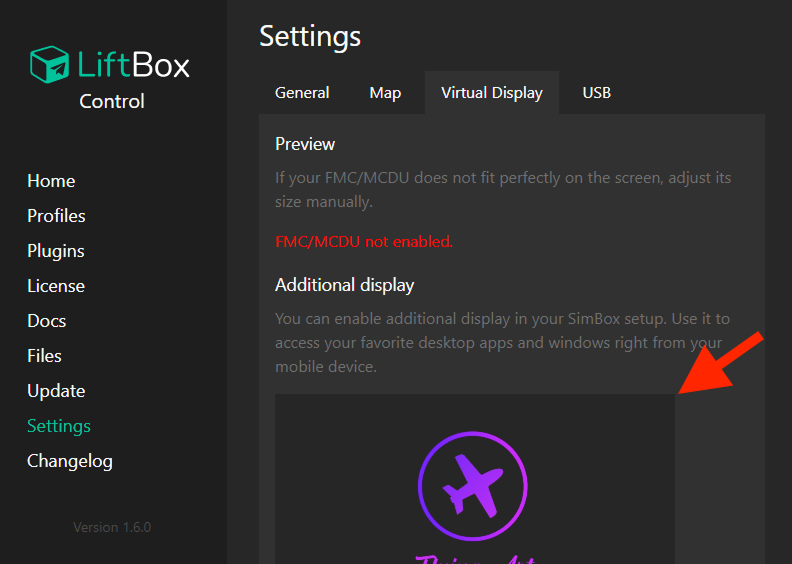Image resolution: width=792 pixels, height=564 pixels.
Task: Click the 'Version 1.6.0' label
Action: click(112, 527)
